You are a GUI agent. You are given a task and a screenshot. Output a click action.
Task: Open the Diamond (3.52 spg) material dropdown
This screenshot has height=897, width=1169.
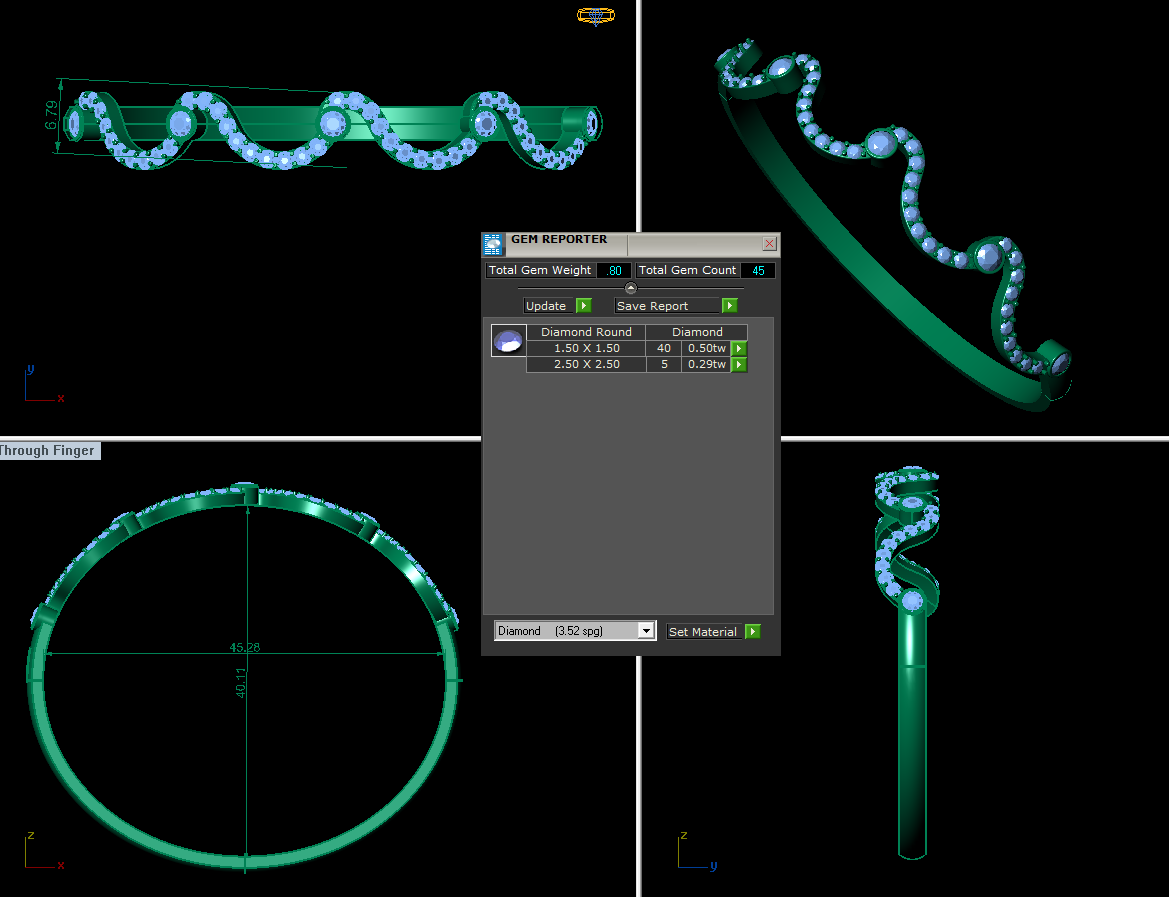(575, 631)
